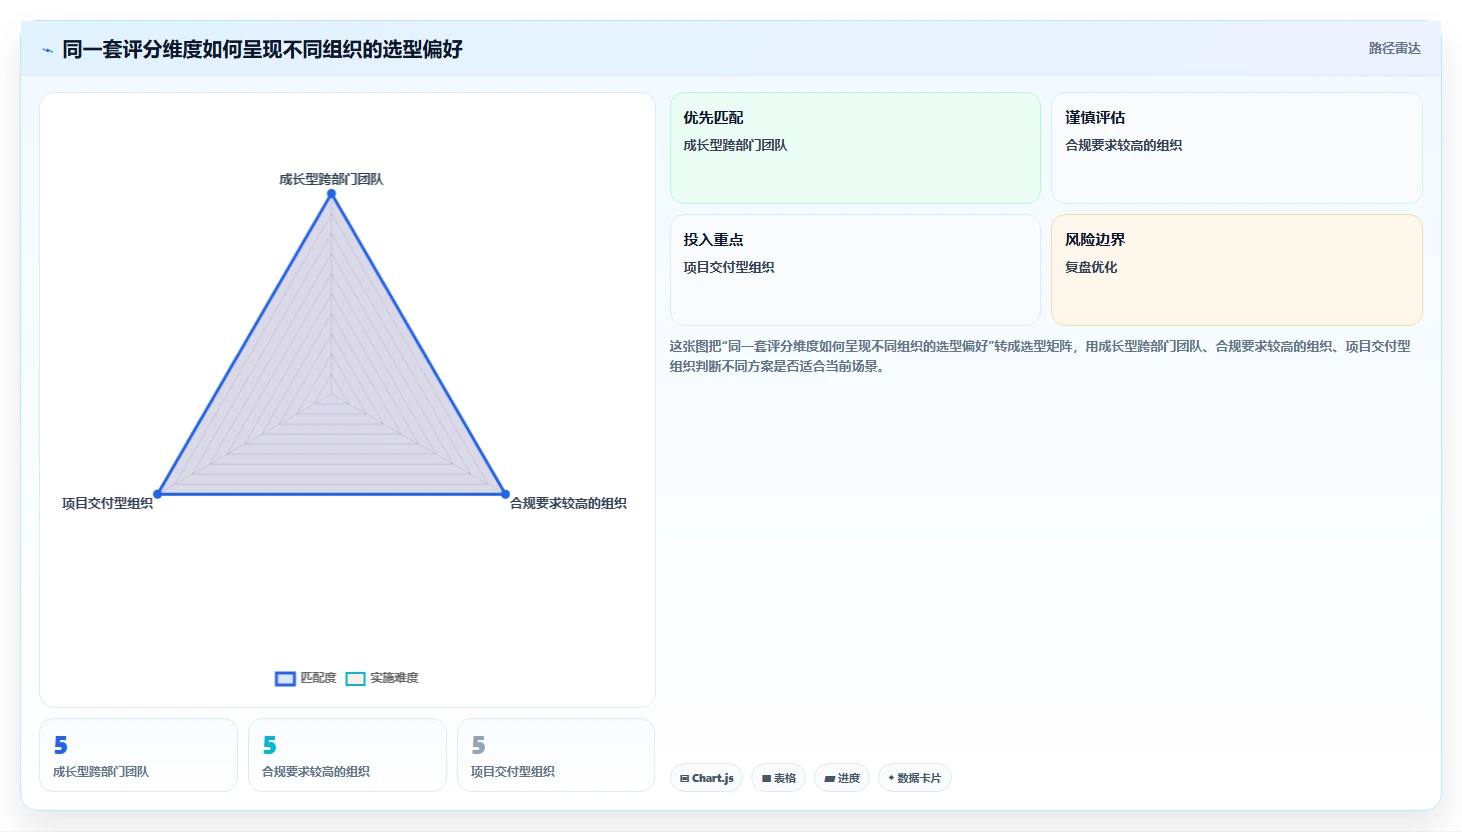Select the 表格 tag chip
The height and width of the screenshot is (832, 1462).
(778, 778)
